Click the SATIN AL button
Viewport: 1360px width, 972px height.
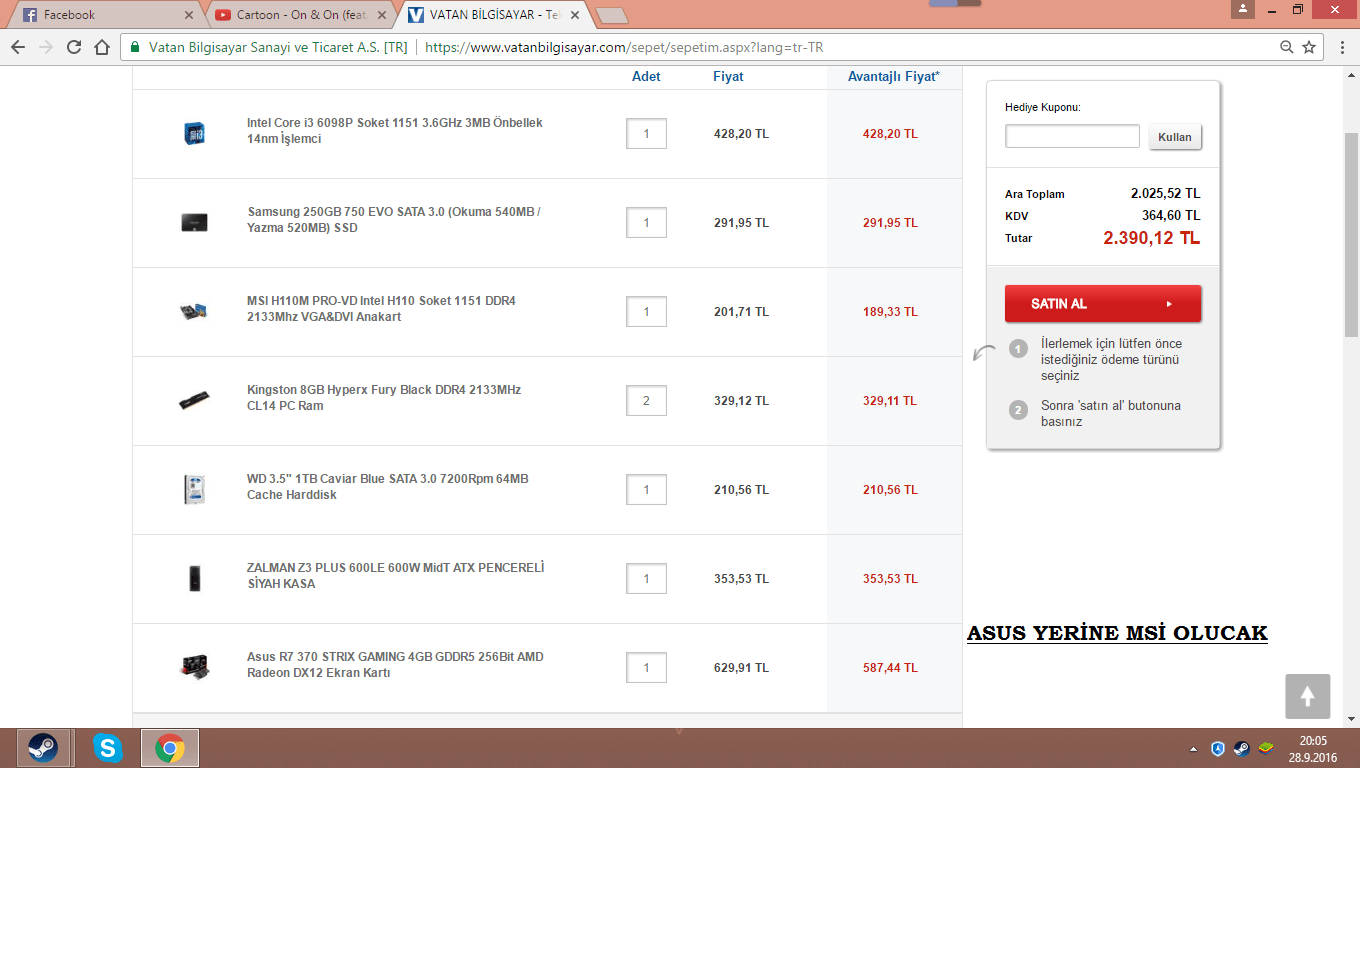[x=1103, y=304]
